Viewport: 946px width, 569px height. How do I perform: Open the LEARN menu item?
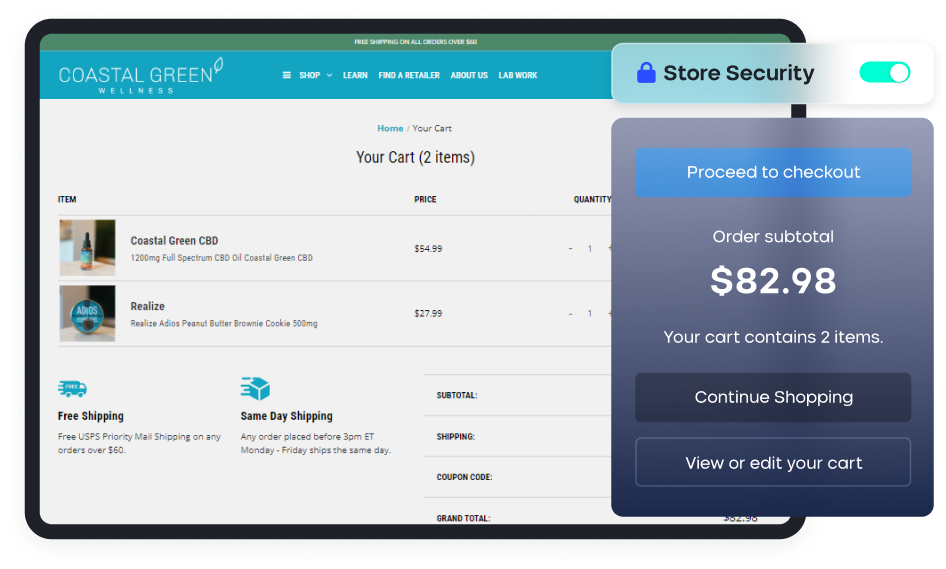pyautogui.click(x=355, y=75)
